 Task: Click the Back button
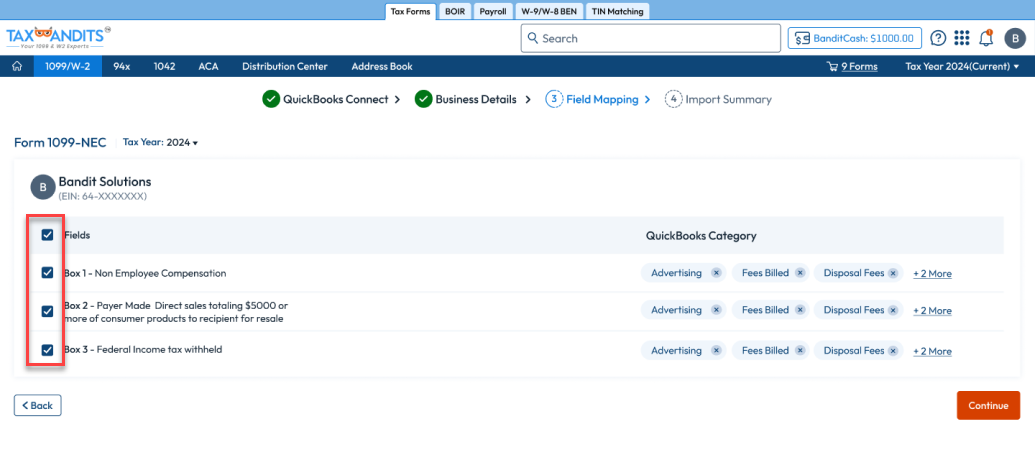click(x=38, y=405)
